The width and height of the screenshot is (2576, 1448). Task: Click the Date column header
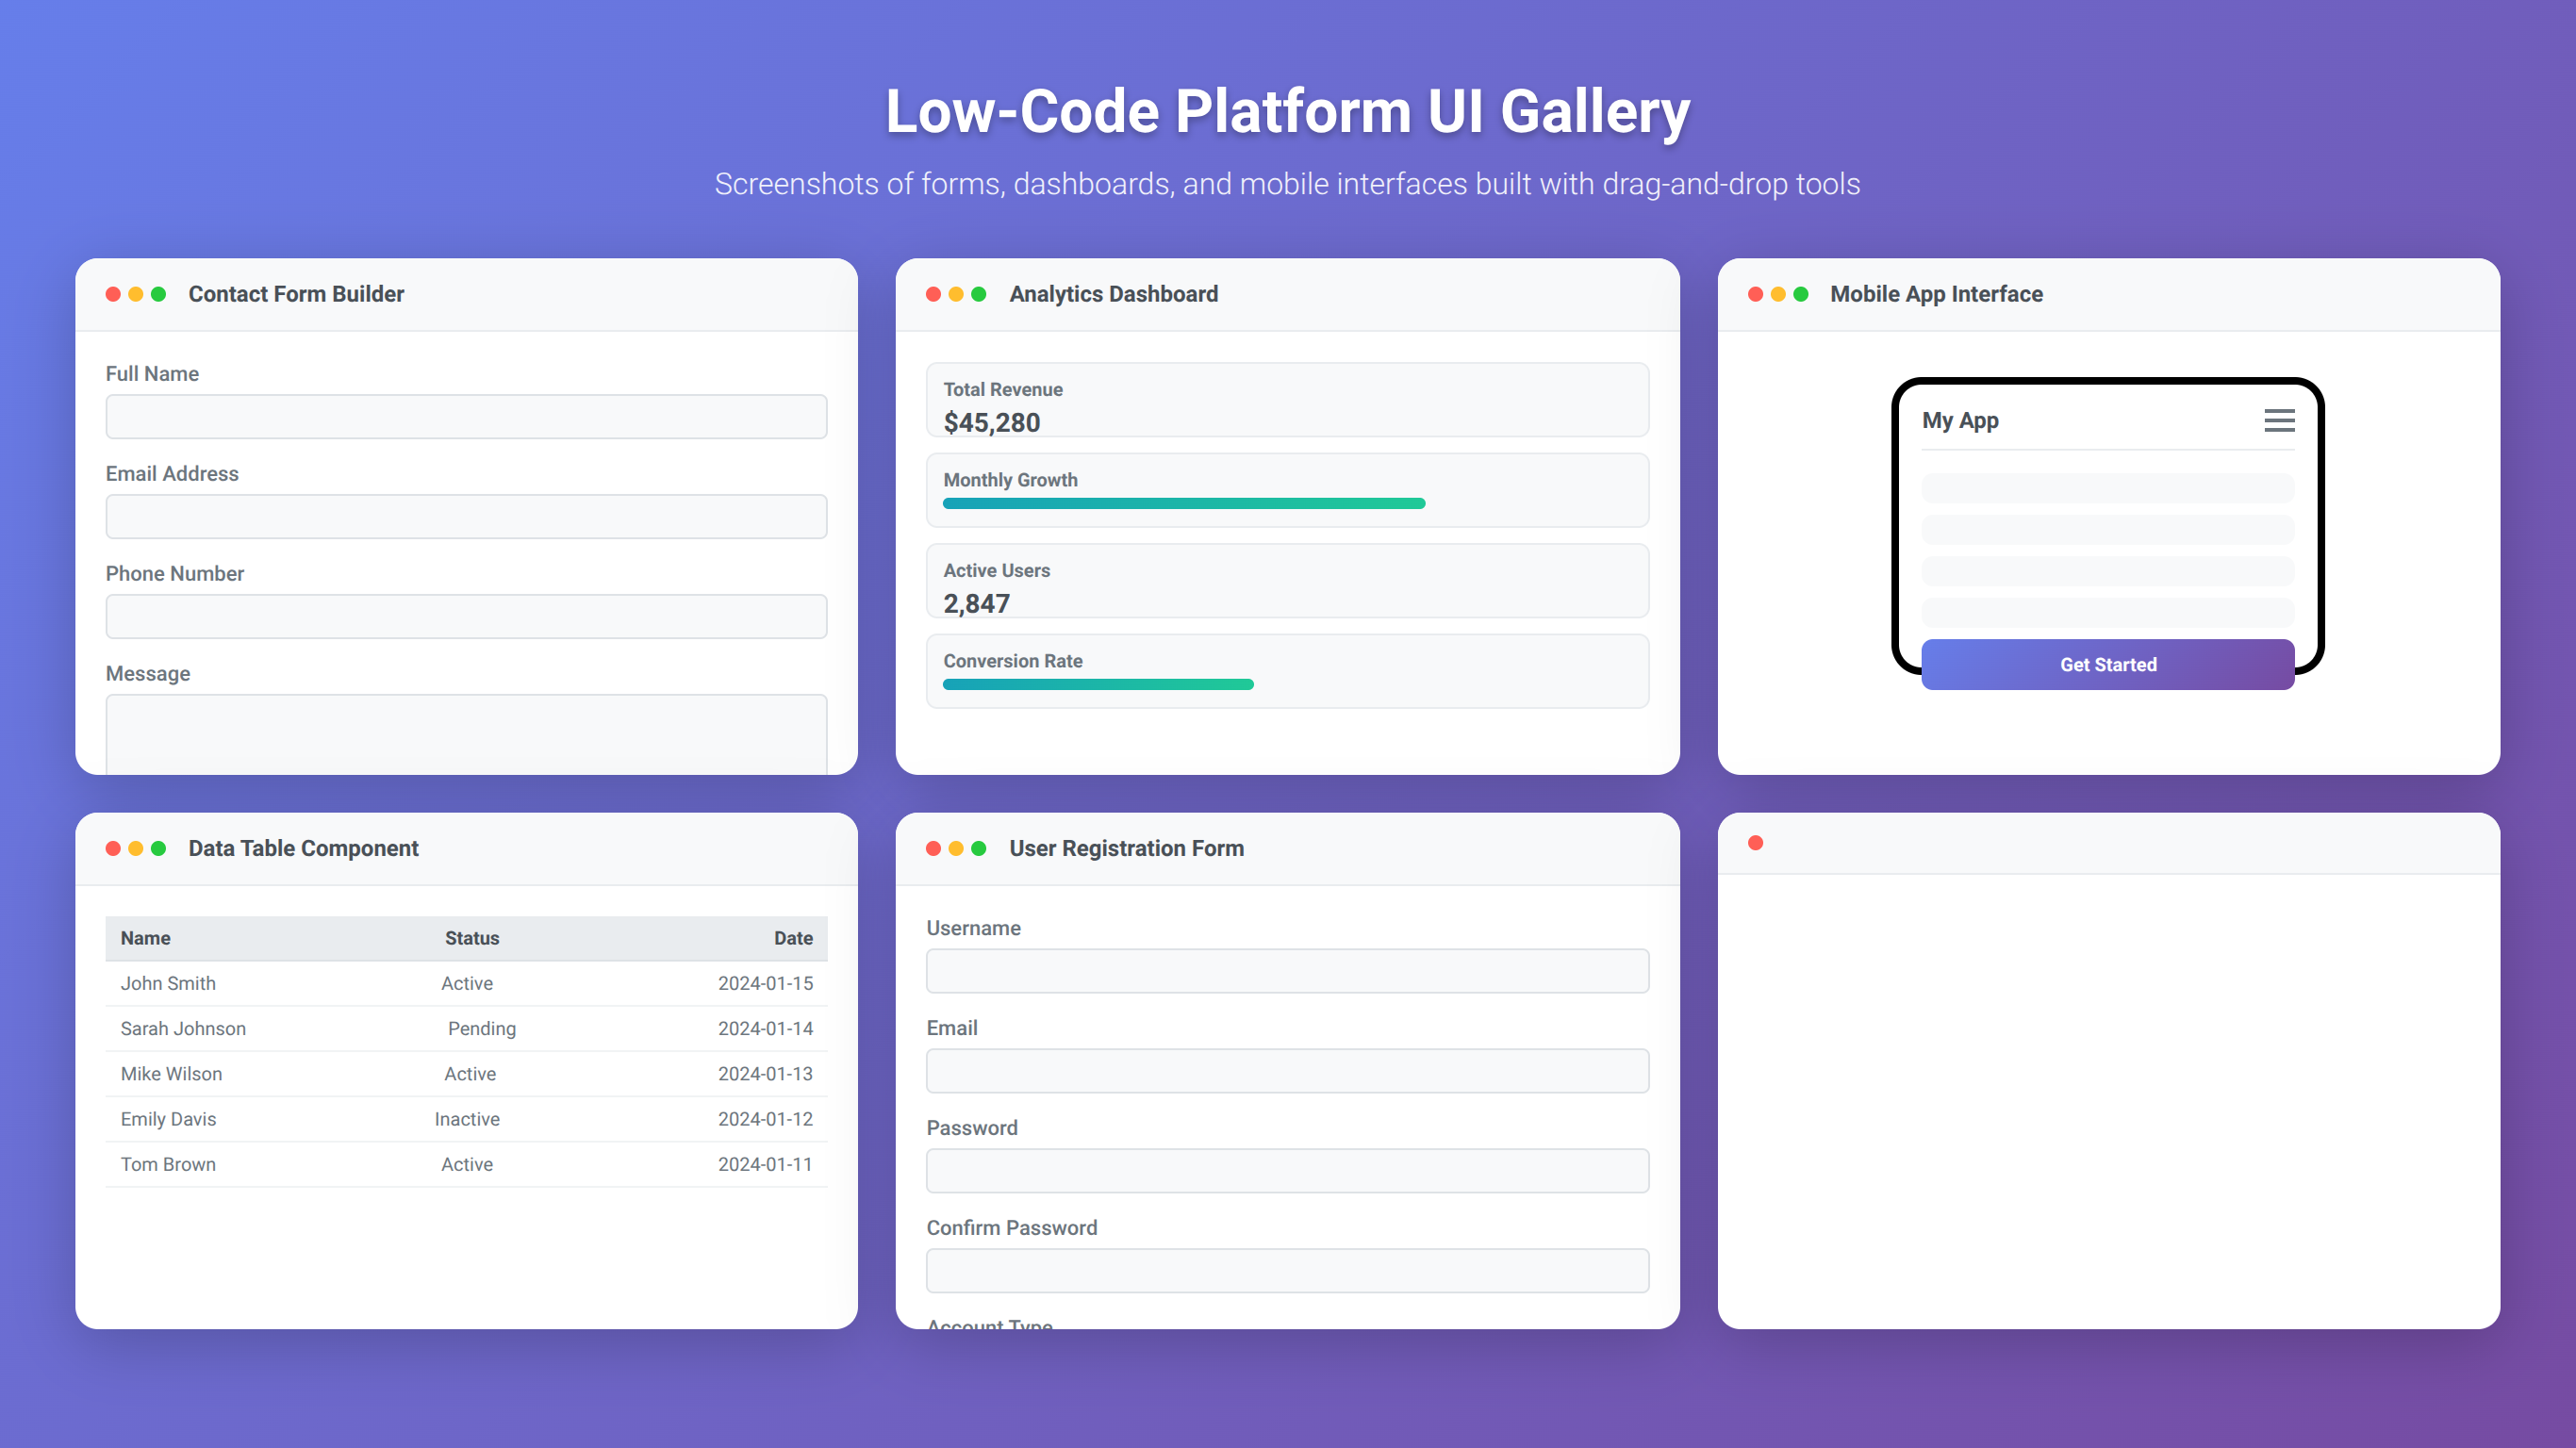[793, 938]
